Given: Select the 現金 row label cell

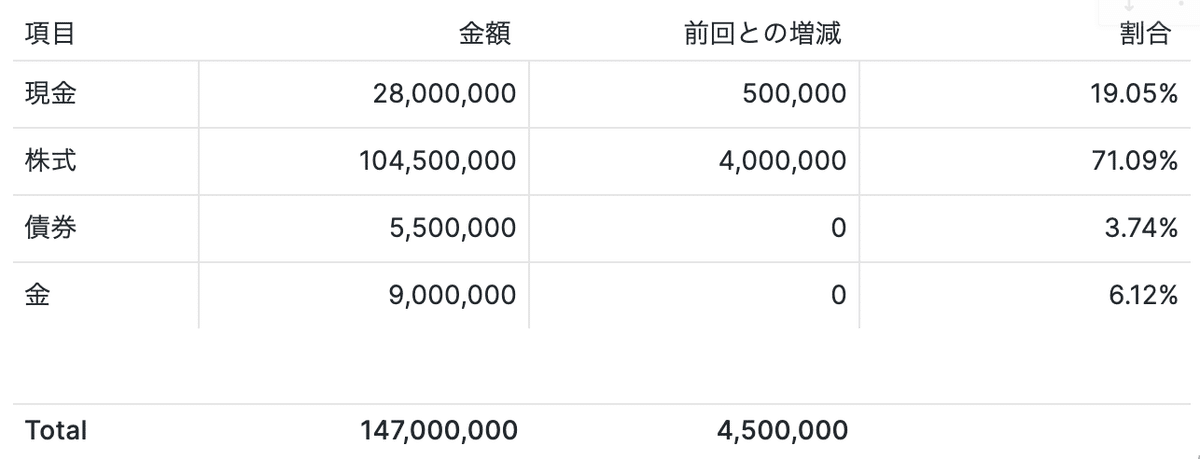Looking at the screenshot, I should 51,94.
